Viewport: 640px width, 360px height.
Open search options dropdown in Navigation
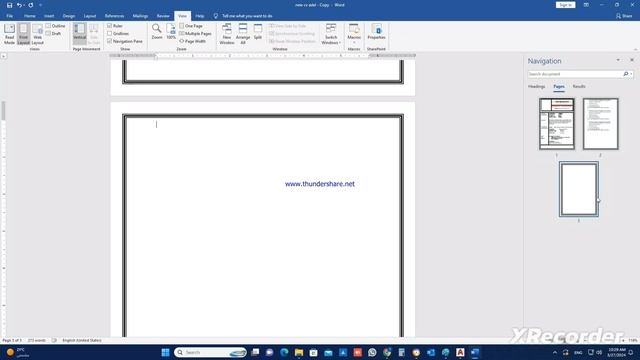click(631, 74)
